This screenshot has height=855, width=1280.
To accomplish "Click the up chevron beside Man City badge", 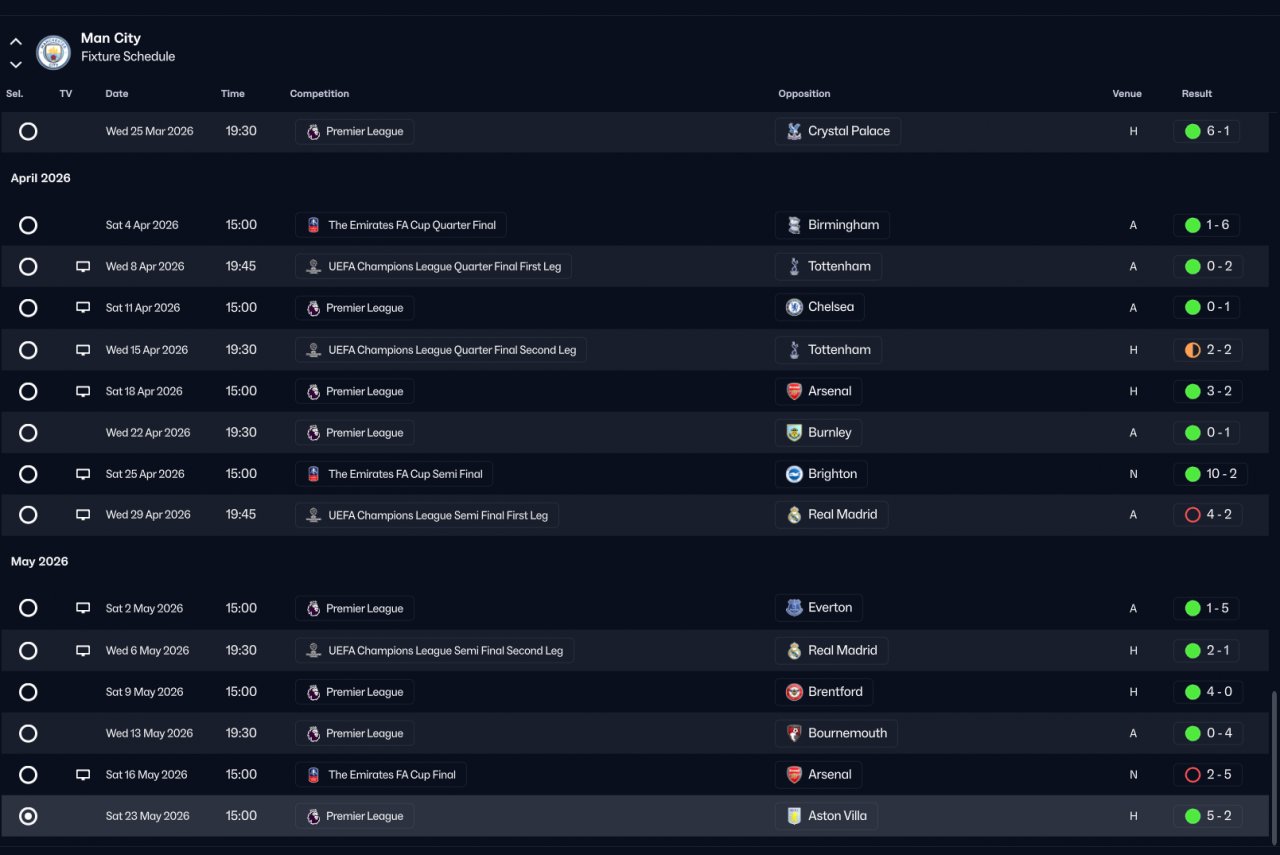I will click(x=16, y=42).
